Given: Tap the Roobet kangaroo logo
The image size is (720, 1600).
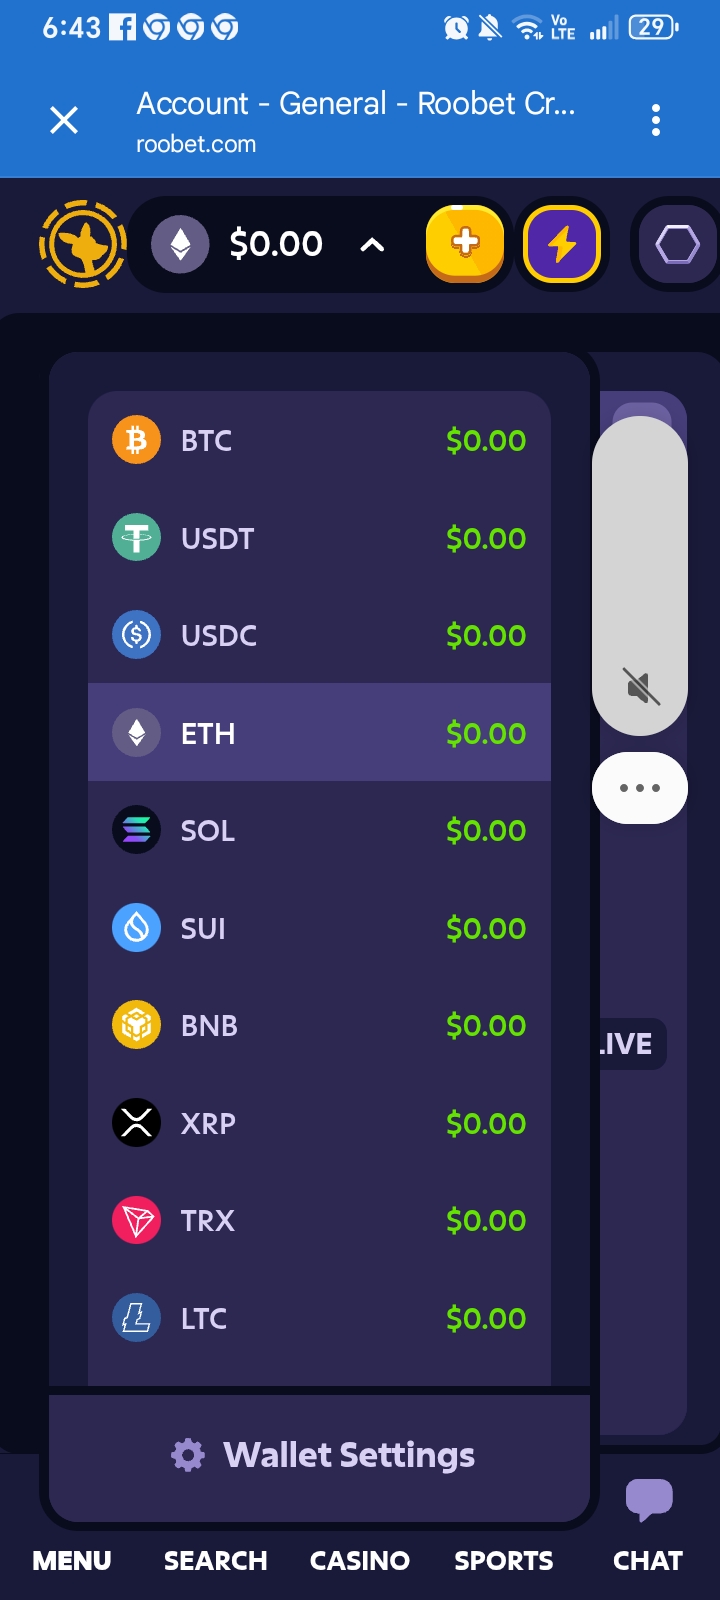Looking at the screenshot, I should pyautogui.click(x=82, y=244).
